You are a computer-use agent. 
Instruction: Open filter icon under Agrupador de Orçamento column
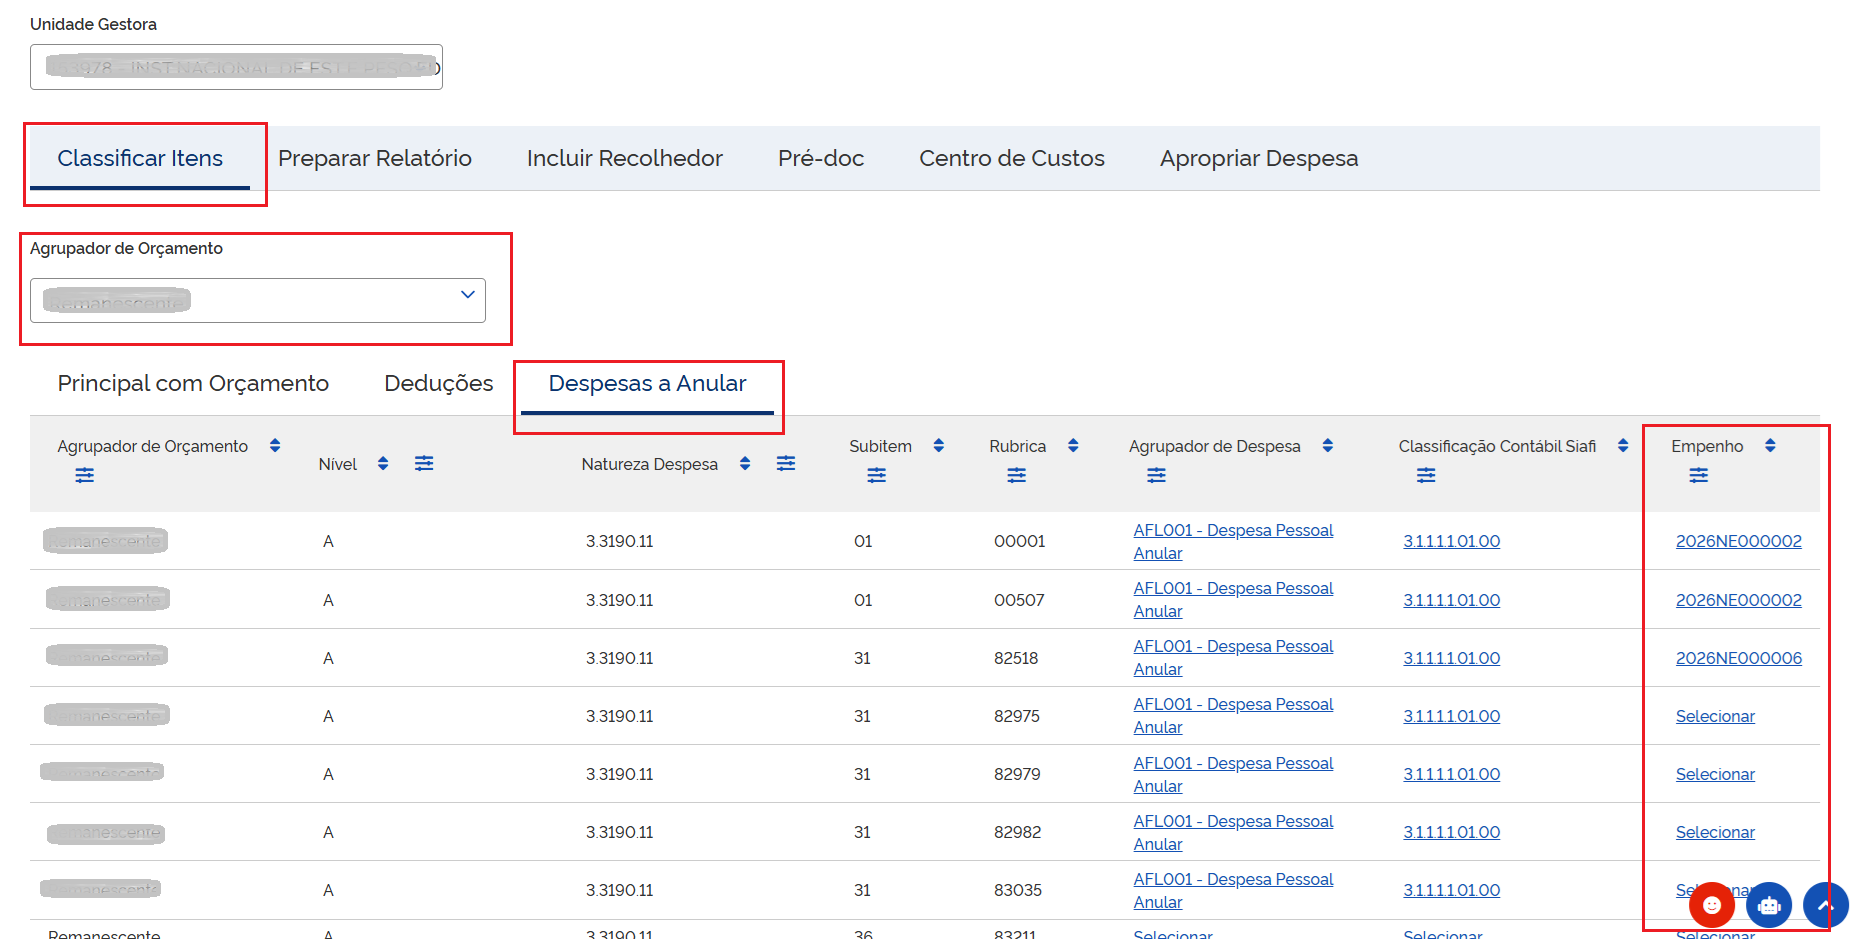pyautogui.click(x=84, y=475)
